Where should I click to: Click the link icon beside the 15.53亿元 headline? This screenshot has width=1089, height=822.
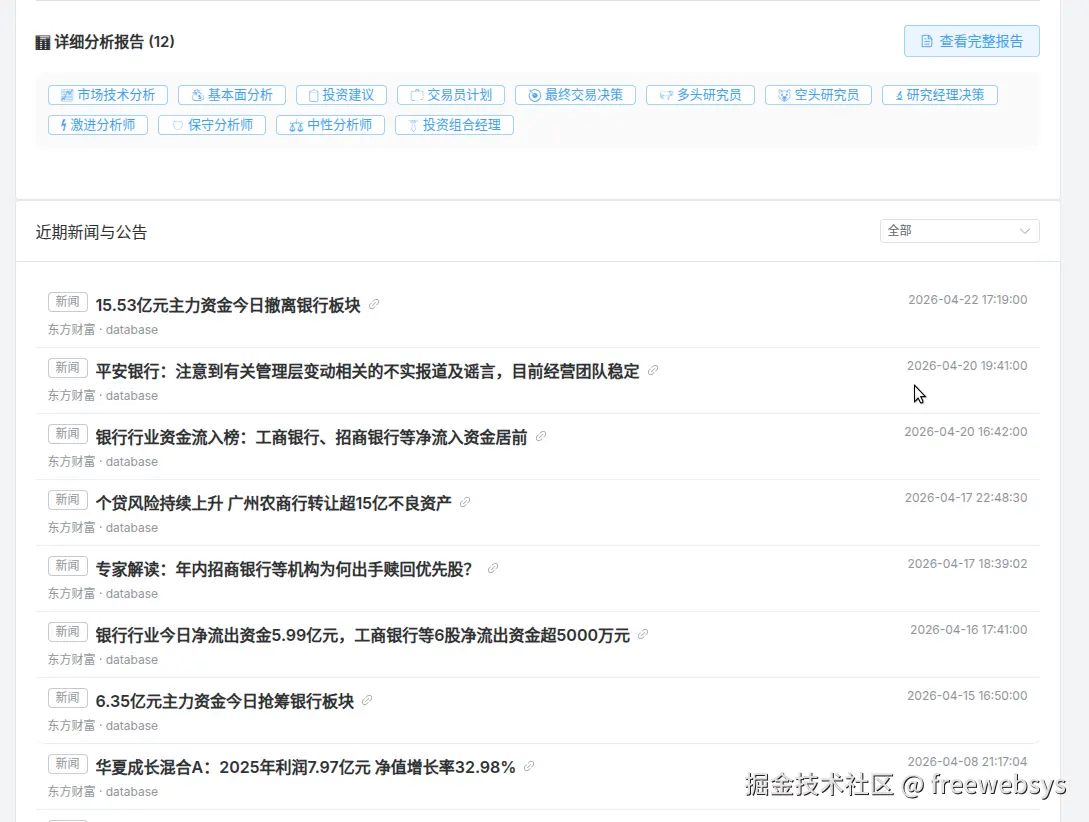374,304
